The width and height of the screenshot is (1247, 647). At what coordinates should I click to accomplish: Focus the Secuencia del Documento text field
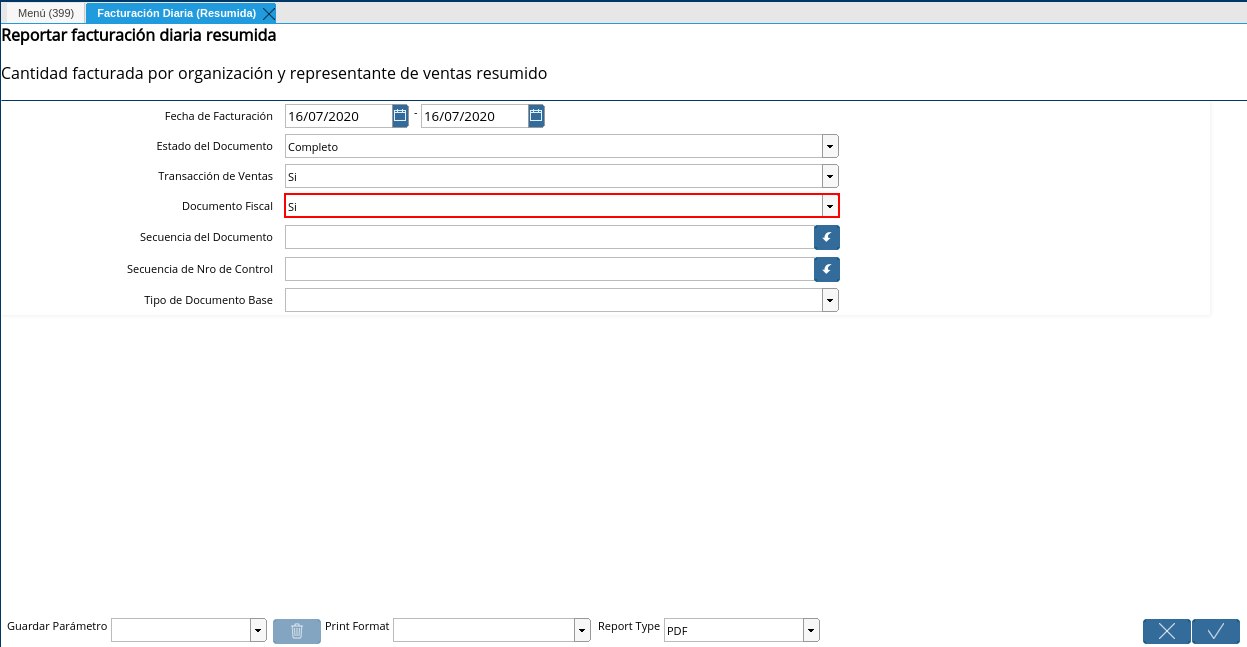(x=549, y=237)
